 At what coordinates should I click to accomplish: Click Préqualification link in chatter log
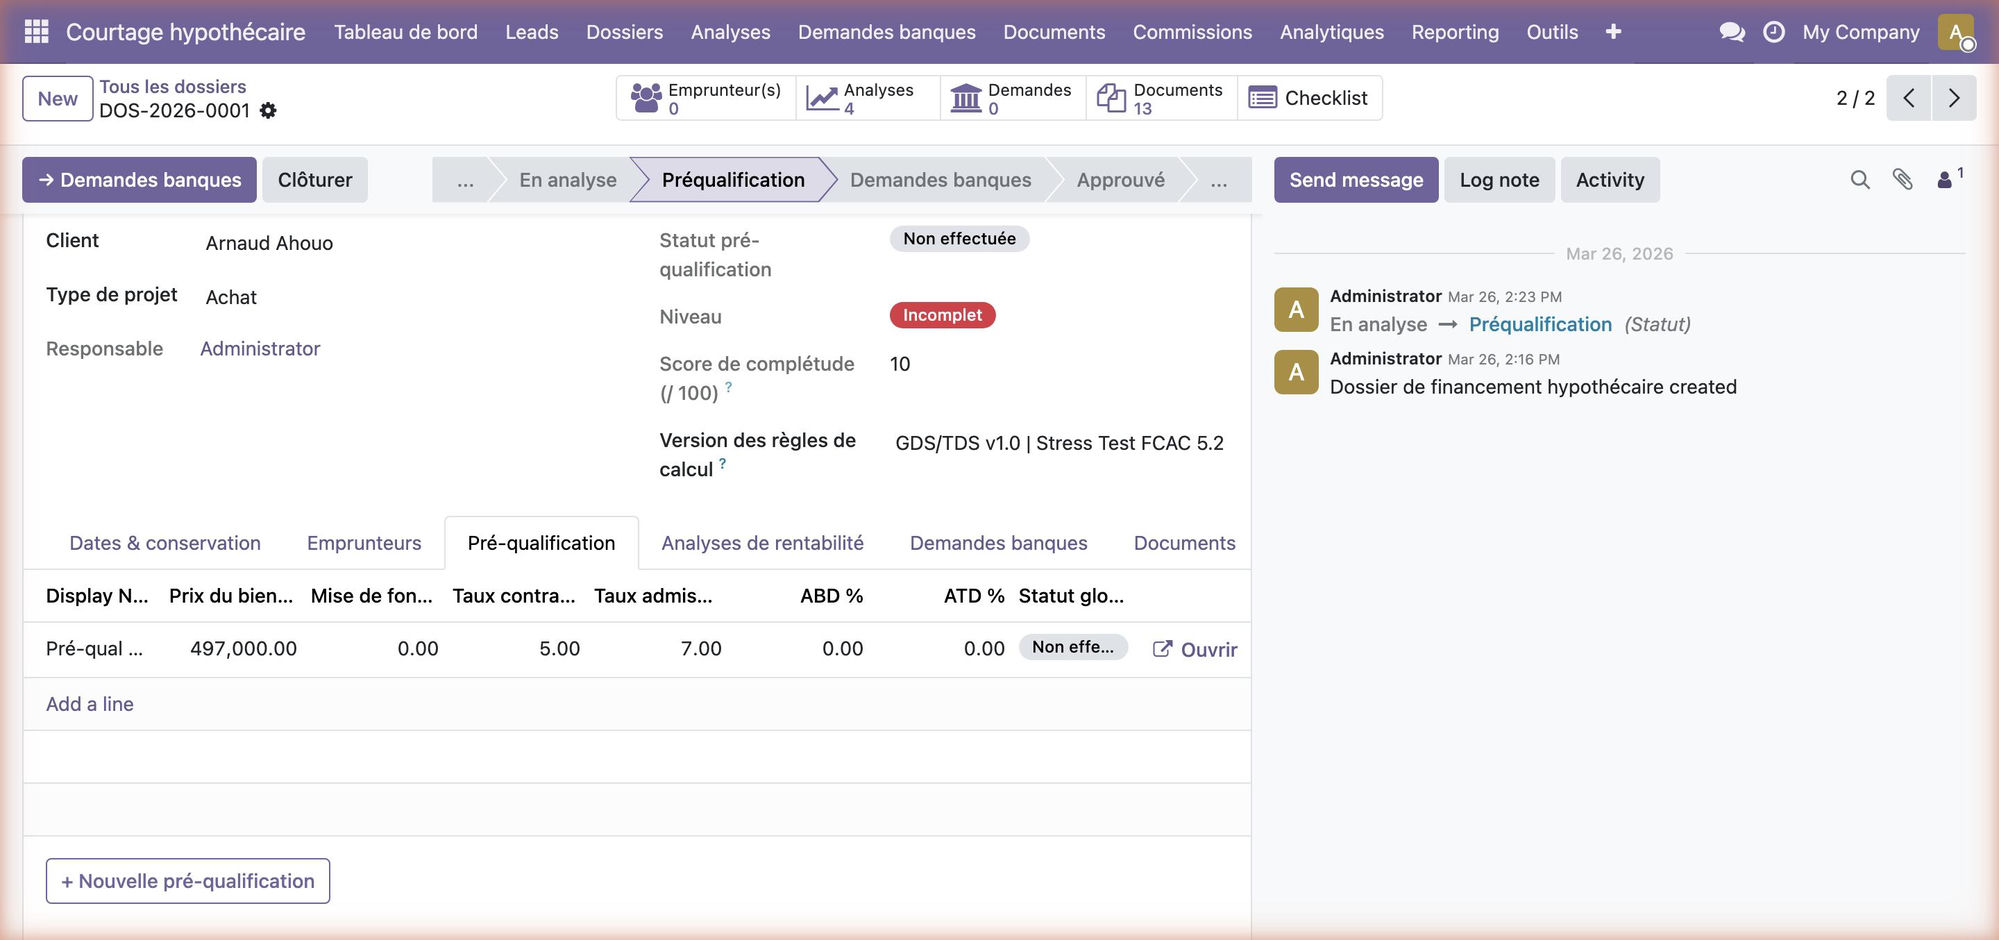(x=1540, y=324)
